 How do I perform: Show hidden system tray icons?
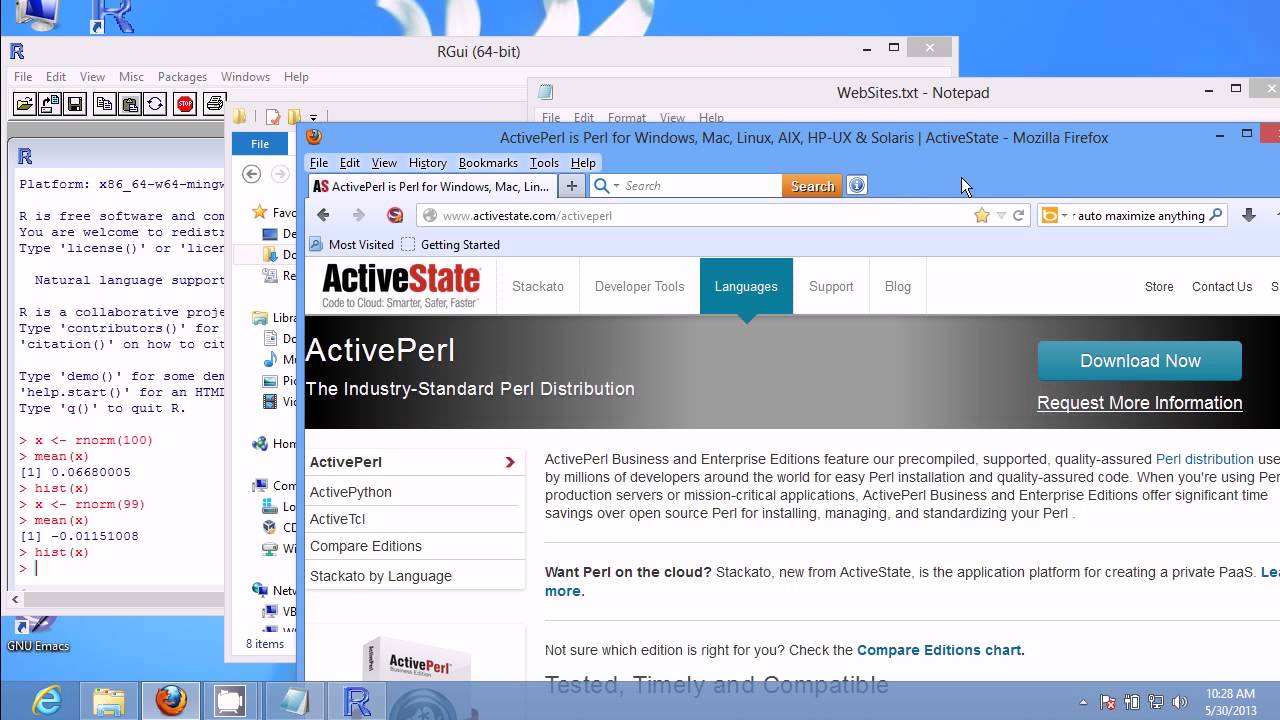[x=1085, y=702]
